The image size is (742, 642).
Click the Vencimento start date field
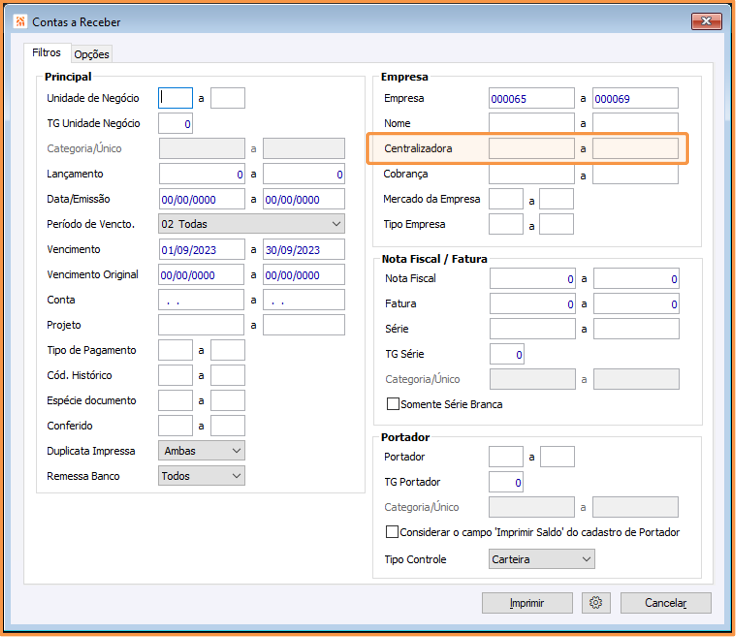click(x=201, y=249)
